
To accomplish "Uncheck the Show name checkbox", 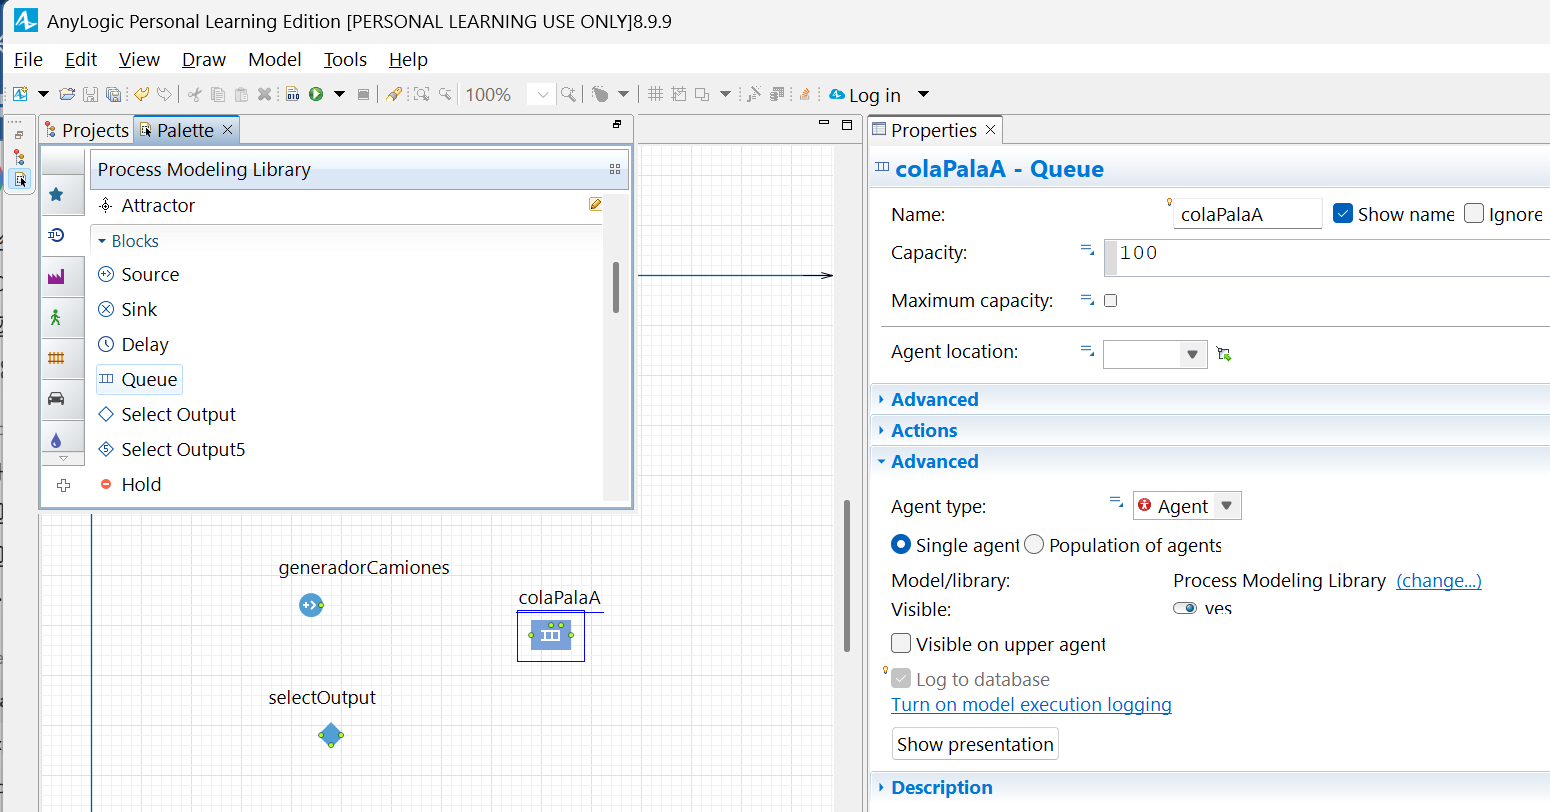I will pos(1343,213).
